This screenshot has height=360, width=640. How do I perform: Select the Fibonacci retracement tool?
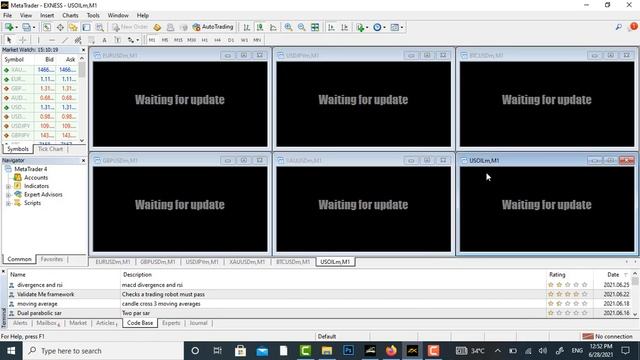coord(91,40)
